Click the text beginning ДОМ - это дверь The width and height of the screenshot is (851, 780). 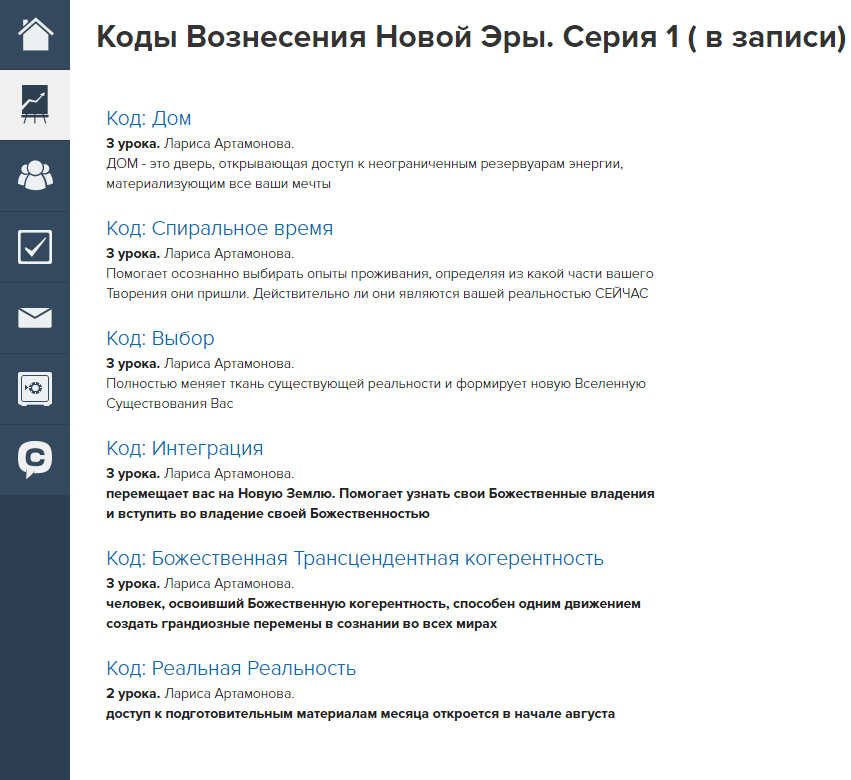[x=365, y=174]
